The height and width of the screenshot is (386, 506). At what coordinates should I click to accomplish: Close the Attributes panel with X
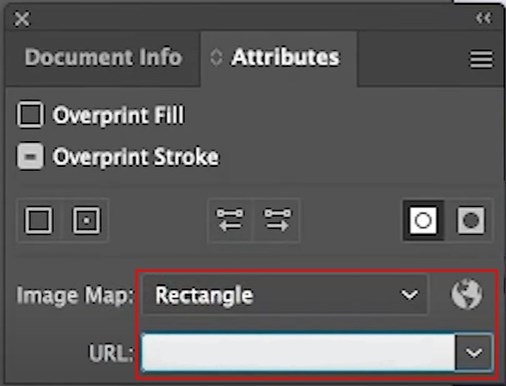[x=22, y=19]
